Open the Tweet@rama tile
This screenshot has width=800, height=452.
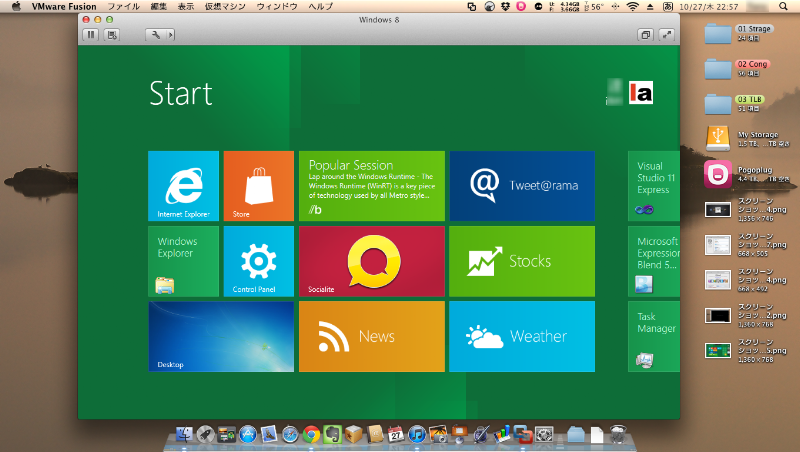pos(521,186)
